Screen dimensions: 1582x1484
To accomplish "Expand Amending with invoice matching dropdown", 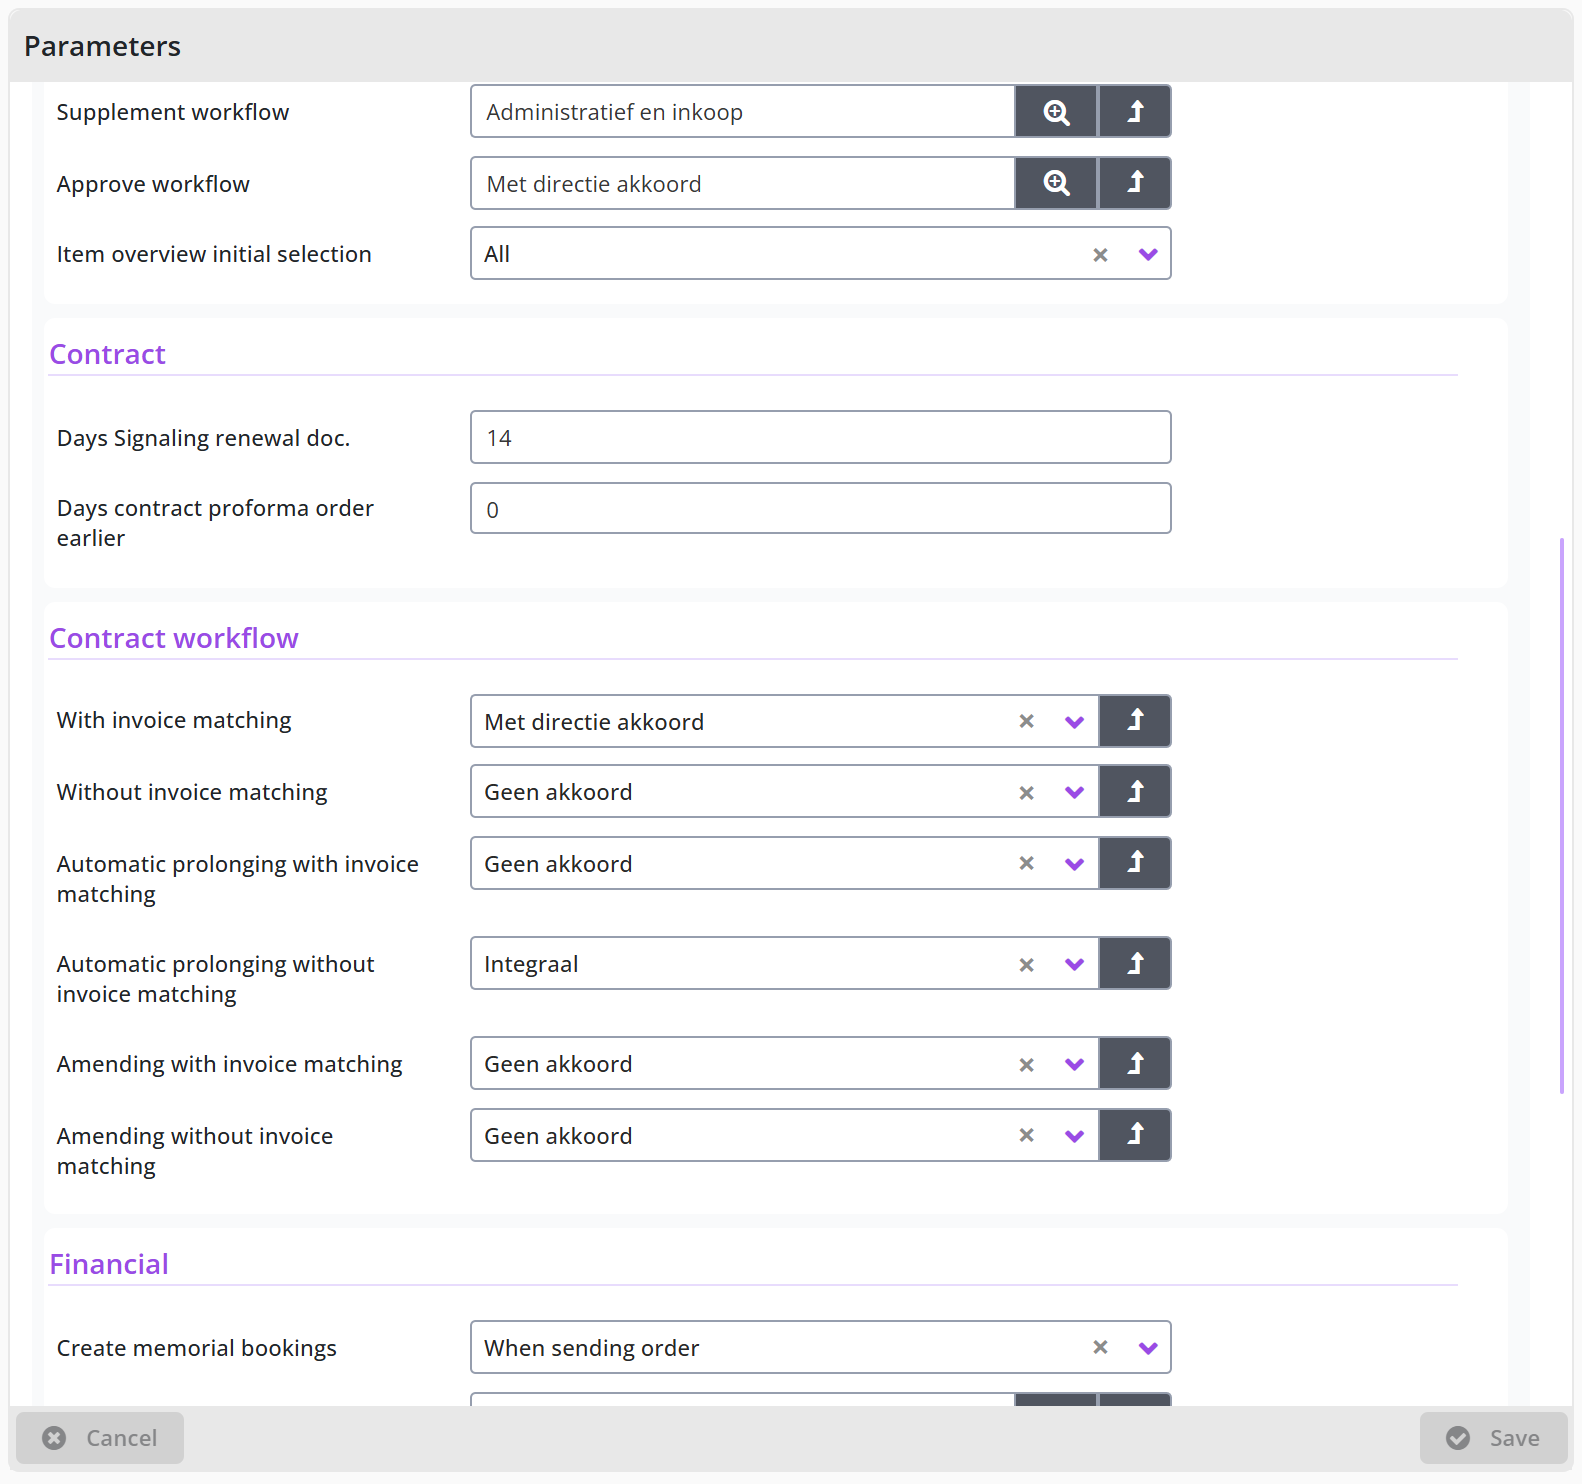I will 1074,1064.
